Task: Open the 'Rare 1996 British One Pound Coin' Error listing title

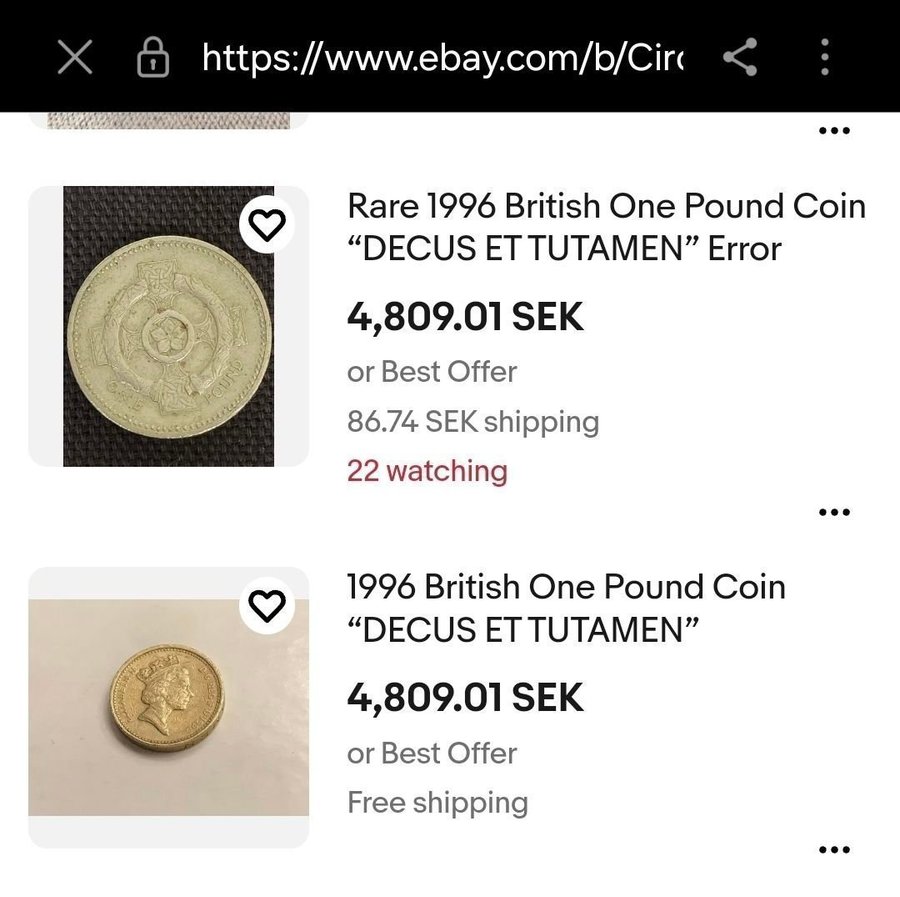Action: click(606, 227)
